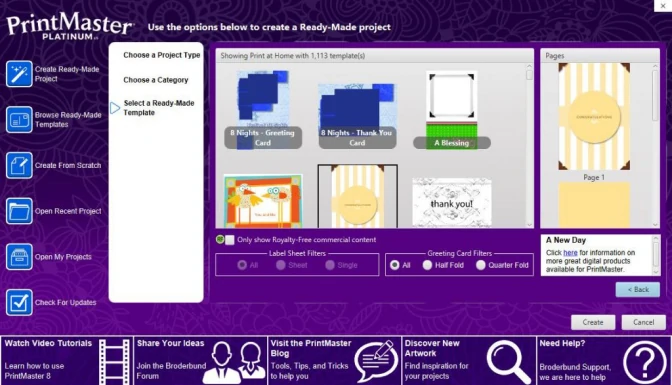Click the Create button

coord(593,322)
